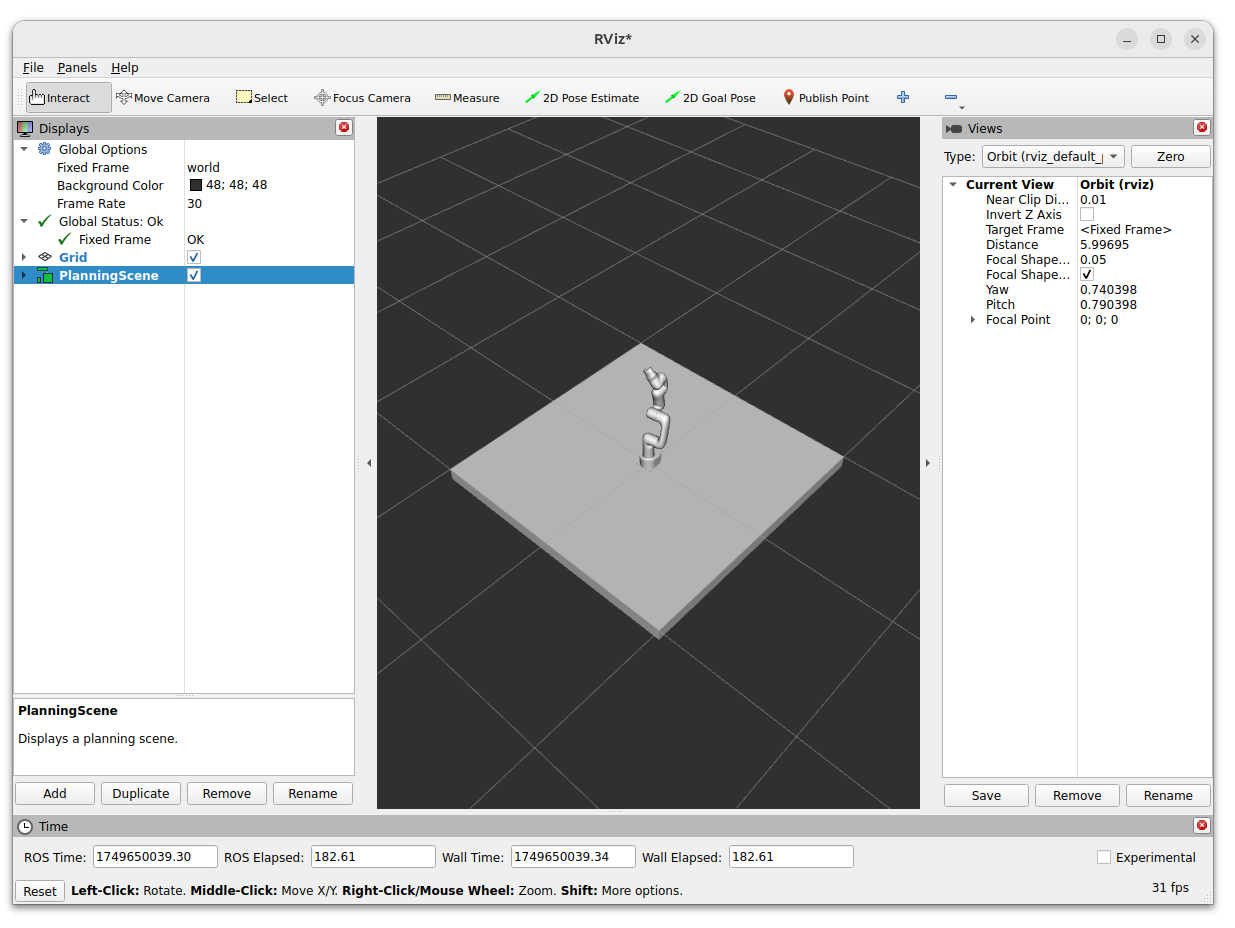The image size is (1235, 928).
Task: Uncheck the Grid display checkbox
Action: [x=194, y=257]
